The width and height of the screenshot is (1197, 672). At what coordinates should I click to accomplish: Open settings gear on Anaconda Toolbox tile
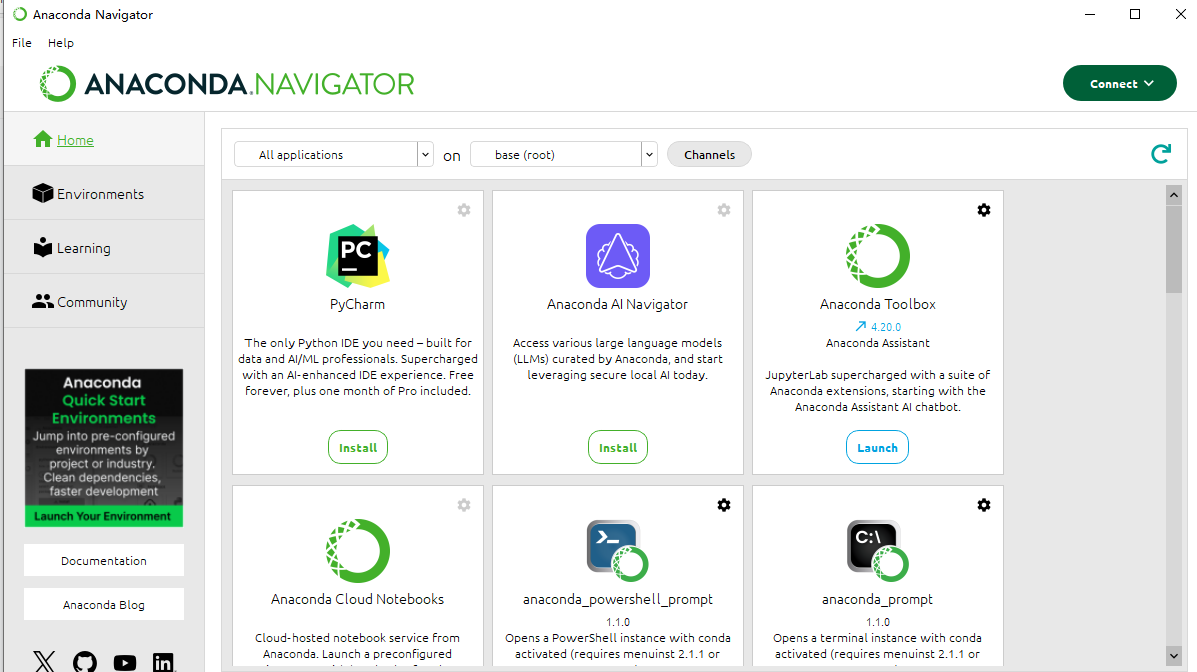click(x=984, y=210)
